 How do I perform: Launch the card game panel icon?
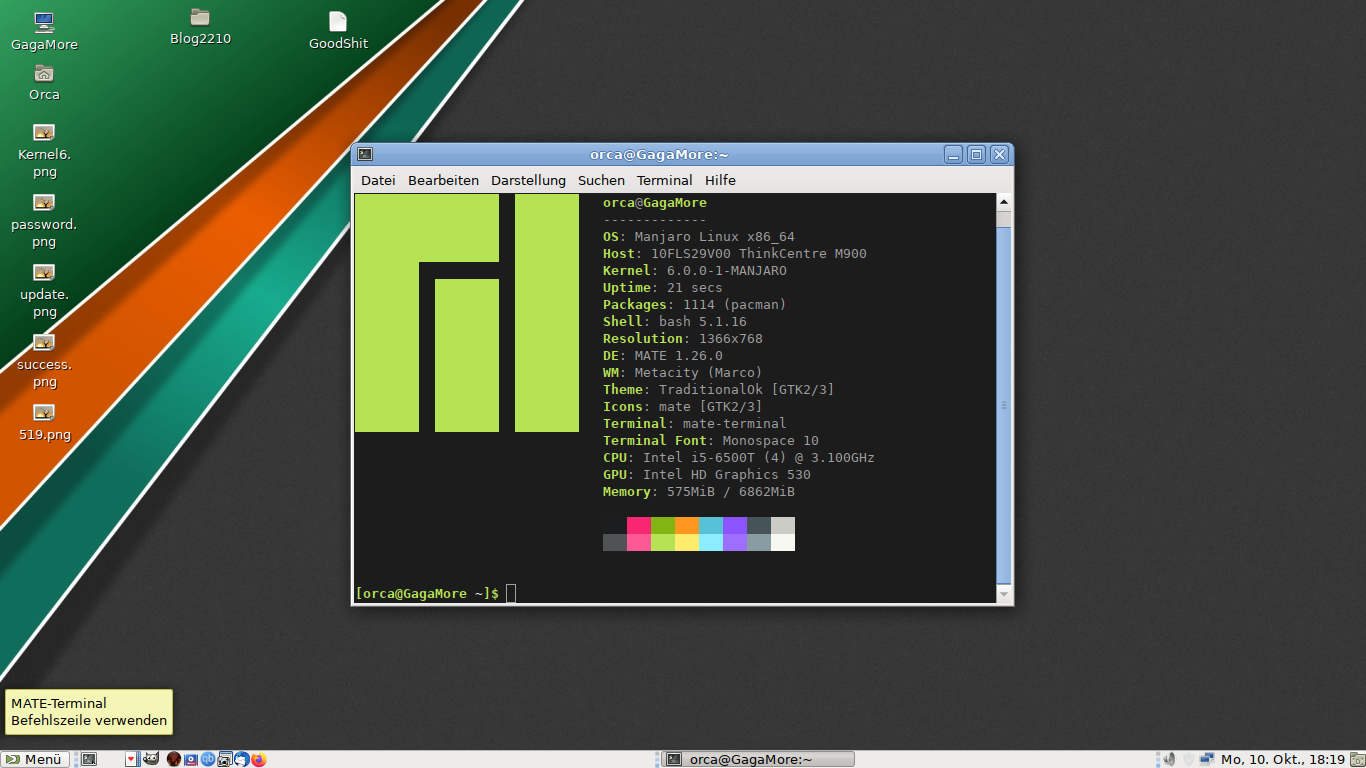[132, 759]
